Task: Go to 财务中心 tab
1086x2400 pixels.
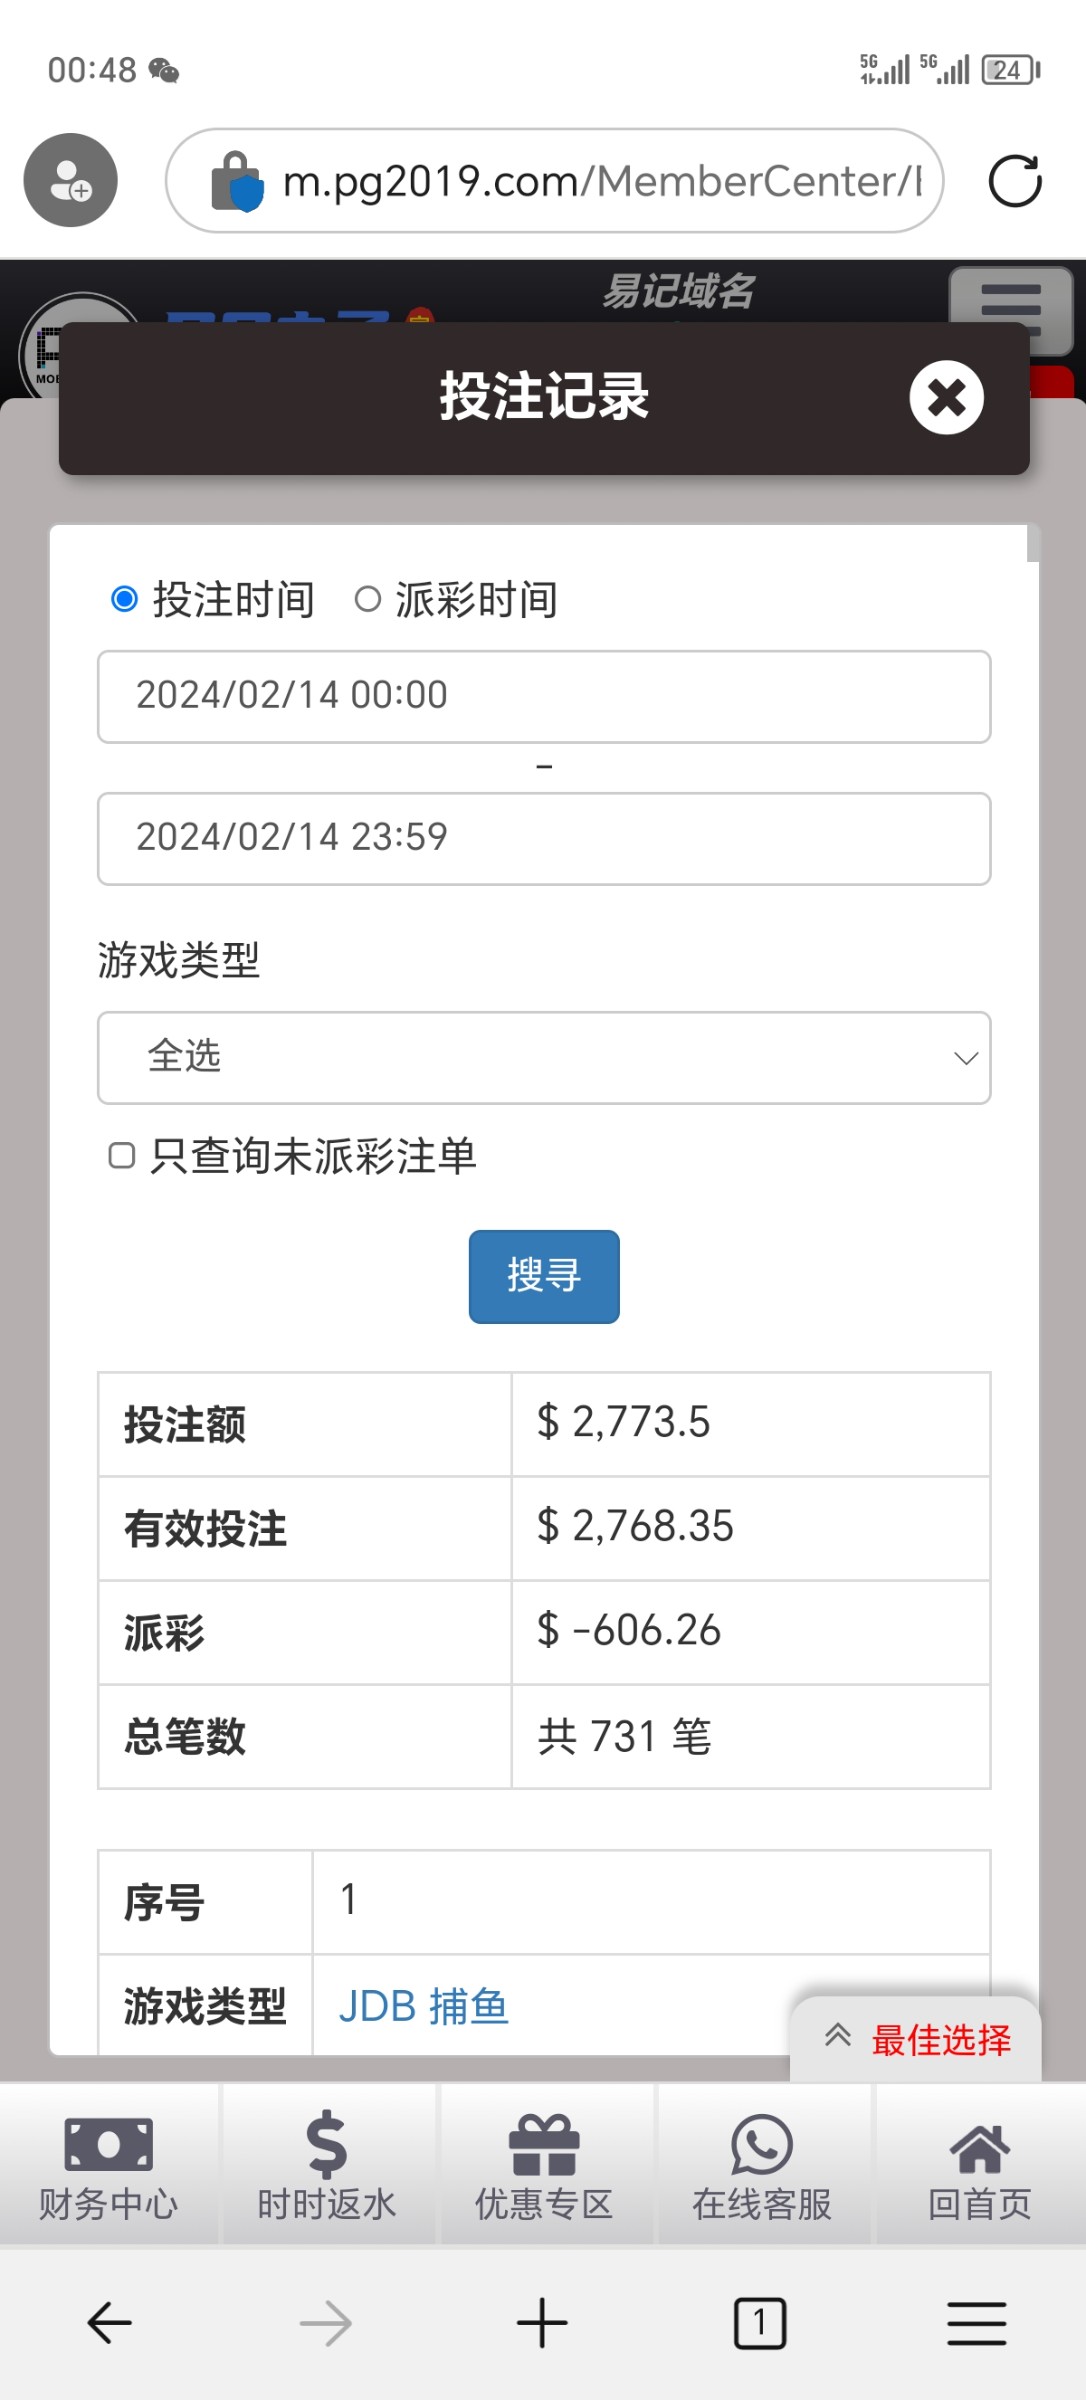Action: tap(108, 2166)
